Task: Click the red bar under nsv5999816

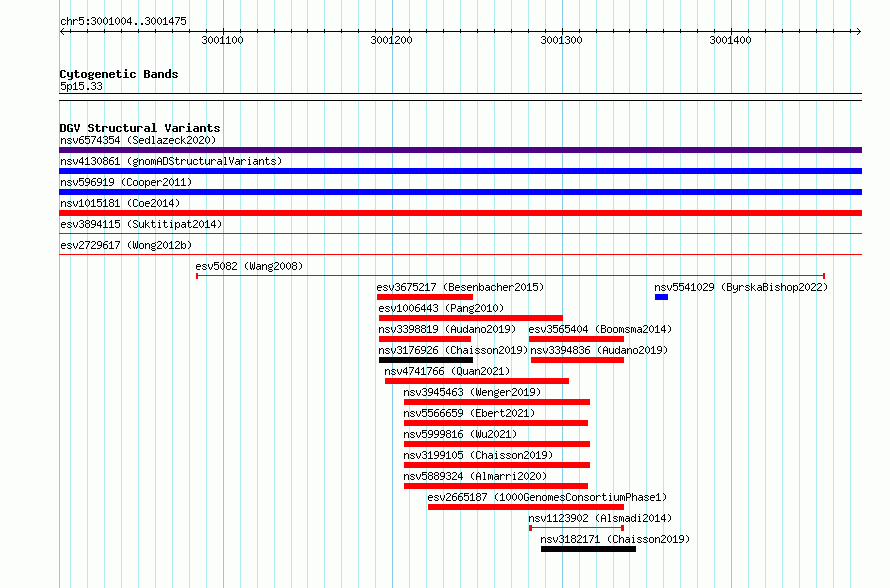Action: click(x=497, y=444)
